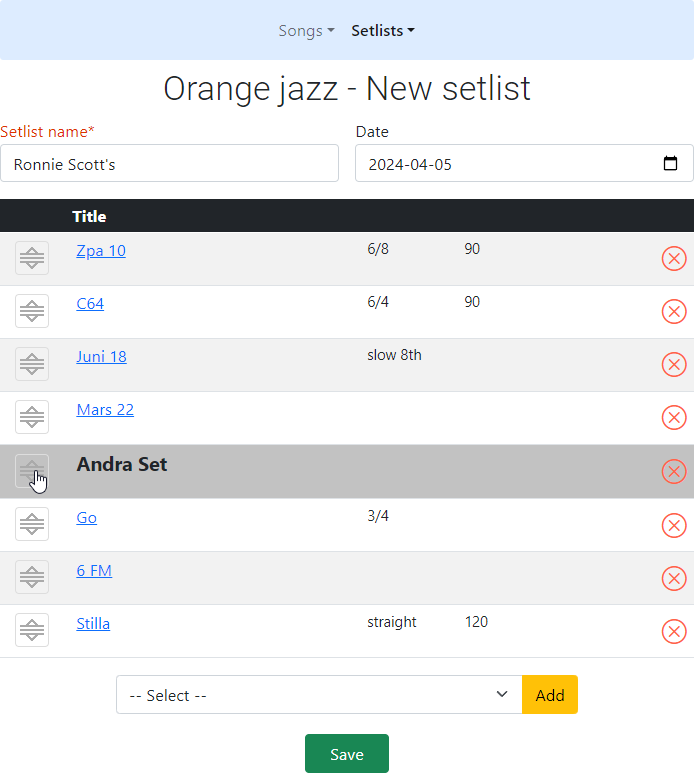The image size is (694, 773).
Task: Delete the Juni 18 row
Action: click(674, 365)
